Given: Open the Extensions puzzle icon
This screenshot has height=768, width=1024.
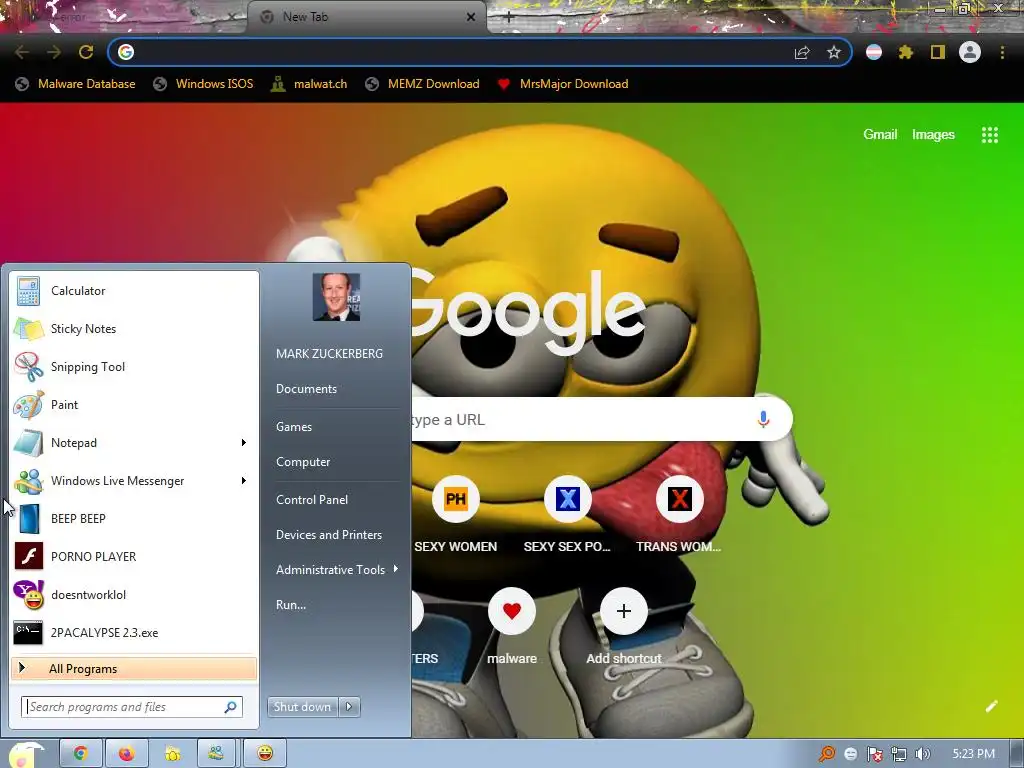Looking at the screenshot, I should [905, 52].
